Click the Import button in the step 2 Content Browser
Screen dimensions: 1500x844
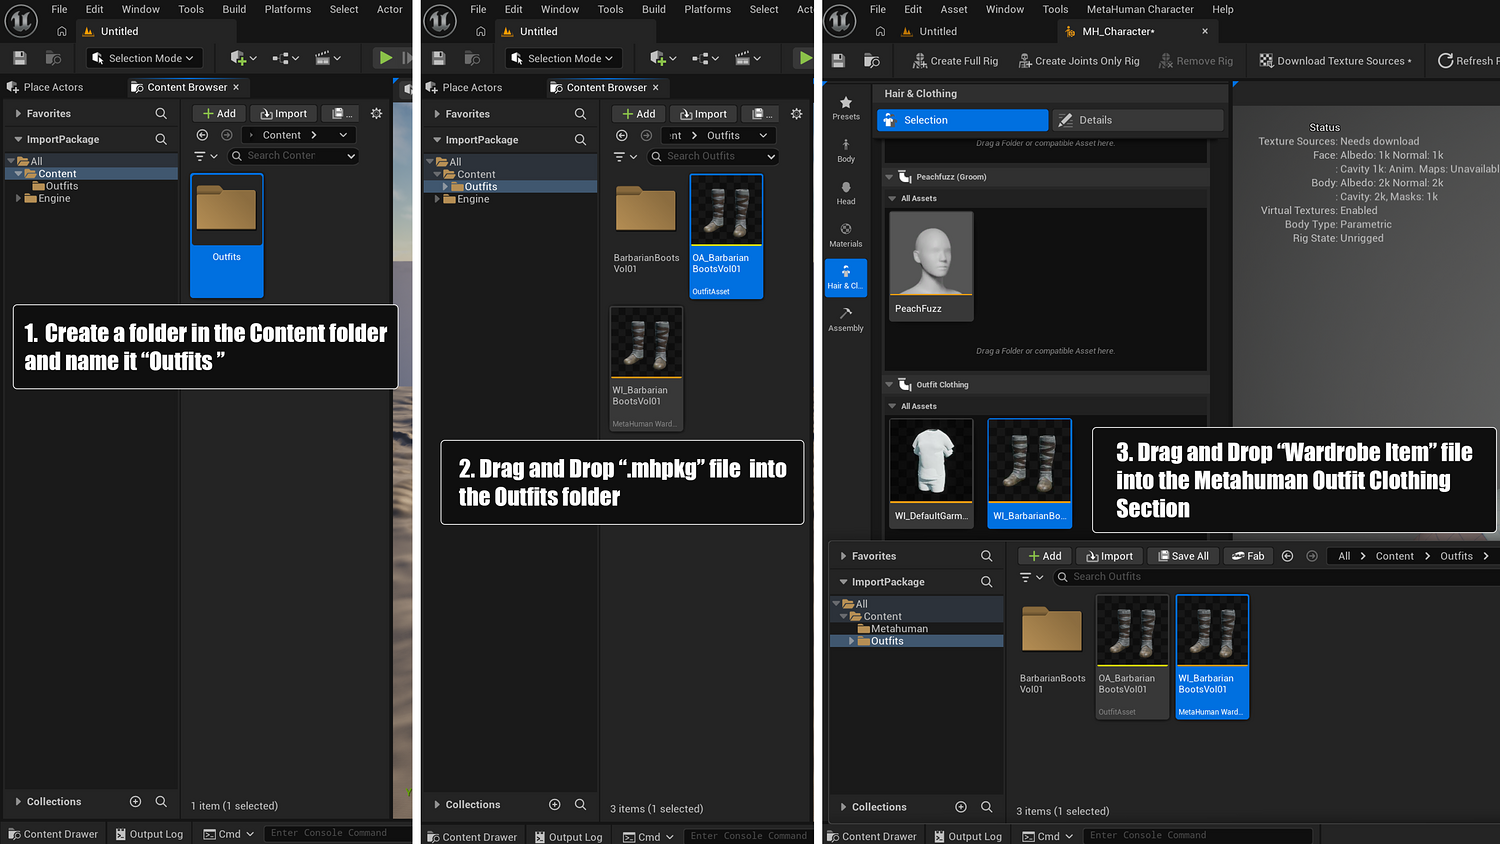tap(703, 114)
